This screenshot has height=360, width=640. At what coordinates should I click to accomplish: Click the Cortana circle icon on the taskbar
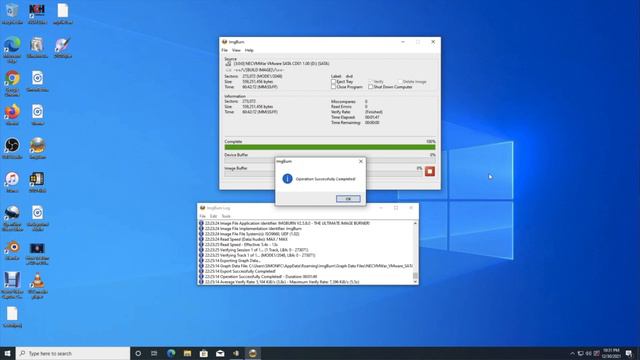(x=138, y=353)
